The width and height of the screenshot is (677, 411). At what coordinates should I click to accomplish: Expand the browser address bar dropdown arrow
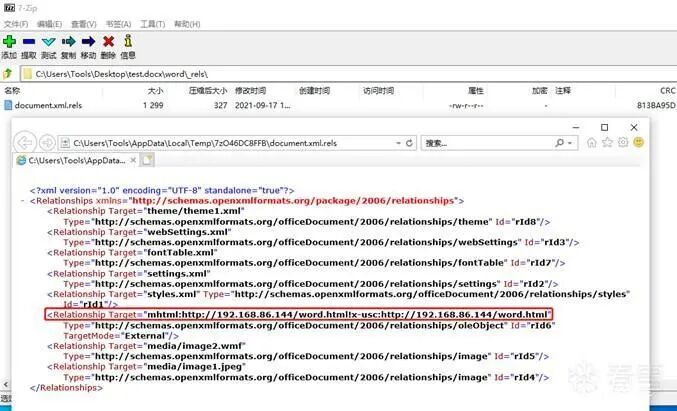tap(398, 143)
